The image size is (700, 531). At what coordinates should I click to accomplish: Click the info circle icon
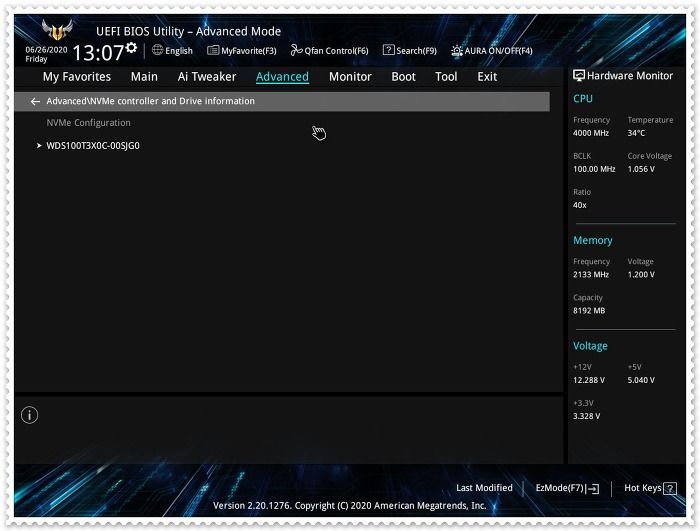point(29,415)
